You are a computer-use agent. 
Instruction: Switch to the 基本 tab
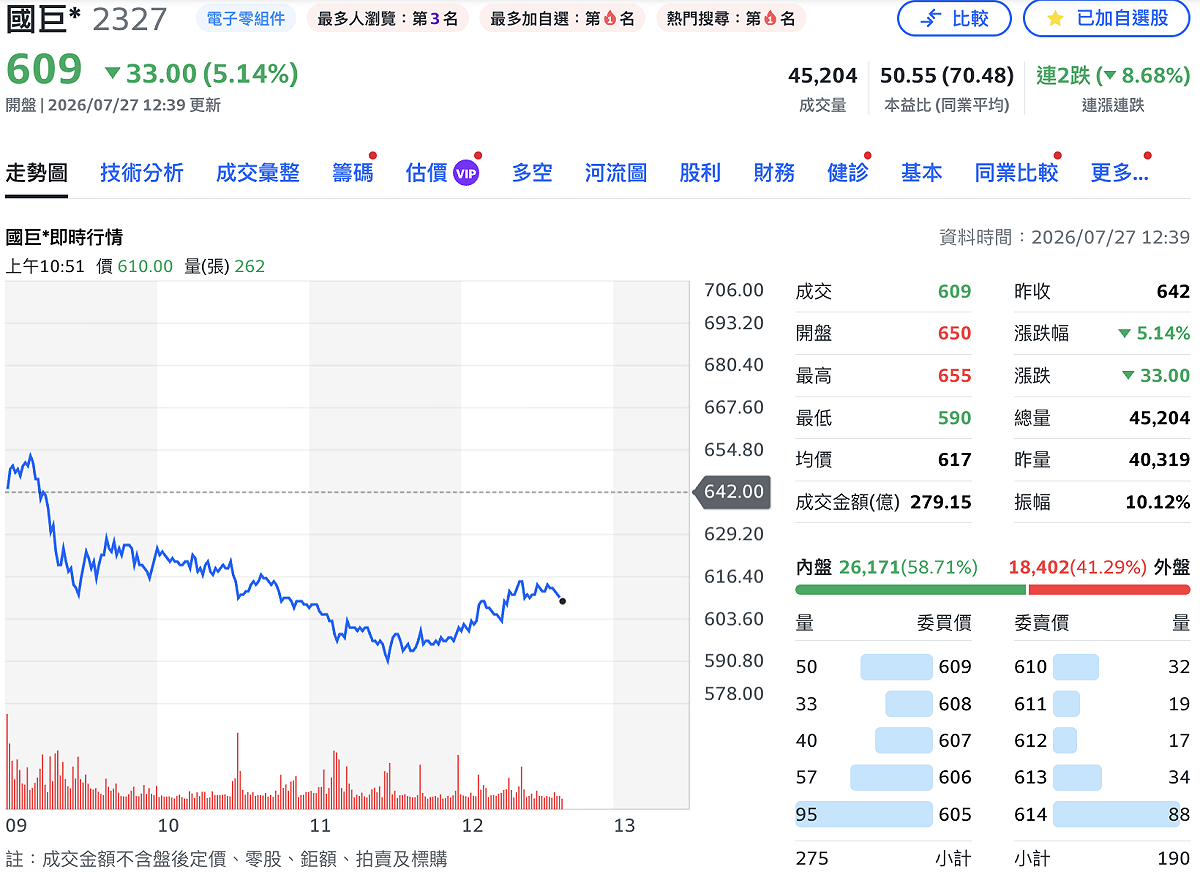921,172
